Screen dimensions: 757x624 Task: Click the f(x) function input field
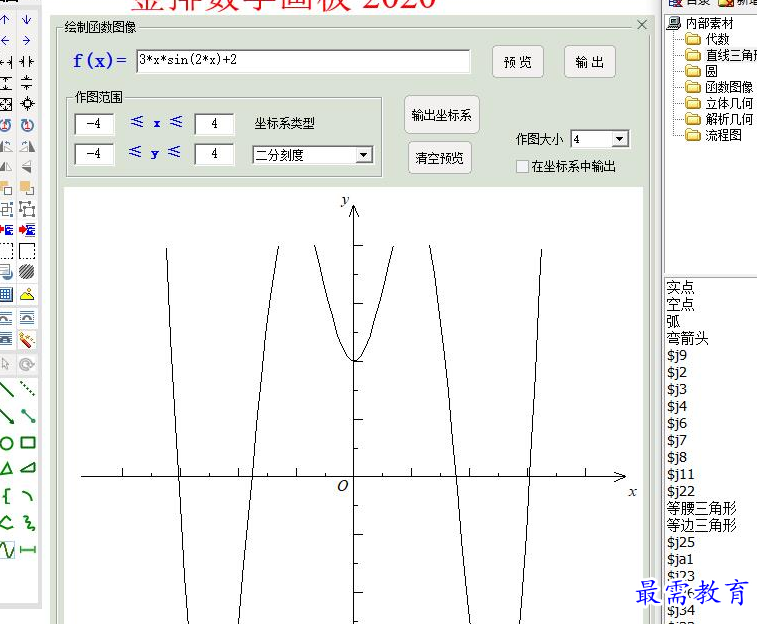303,61
